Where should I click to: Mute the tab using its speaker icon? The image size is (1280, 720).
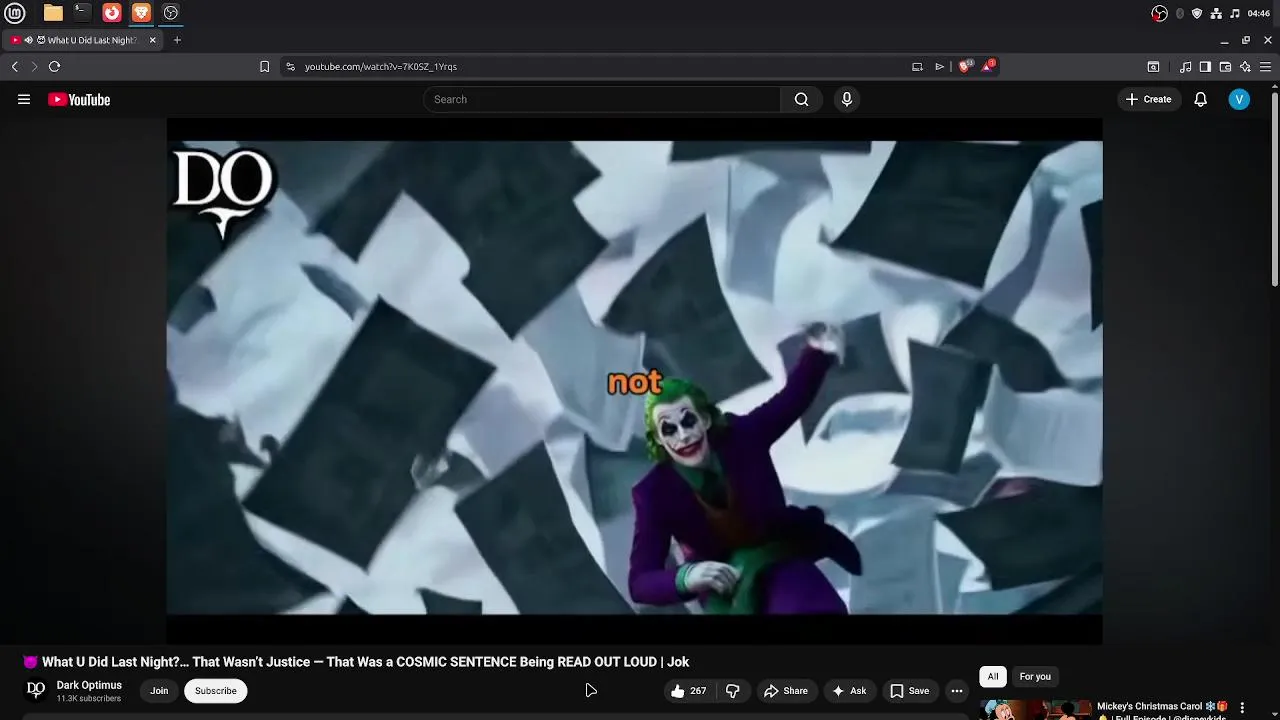28,40
